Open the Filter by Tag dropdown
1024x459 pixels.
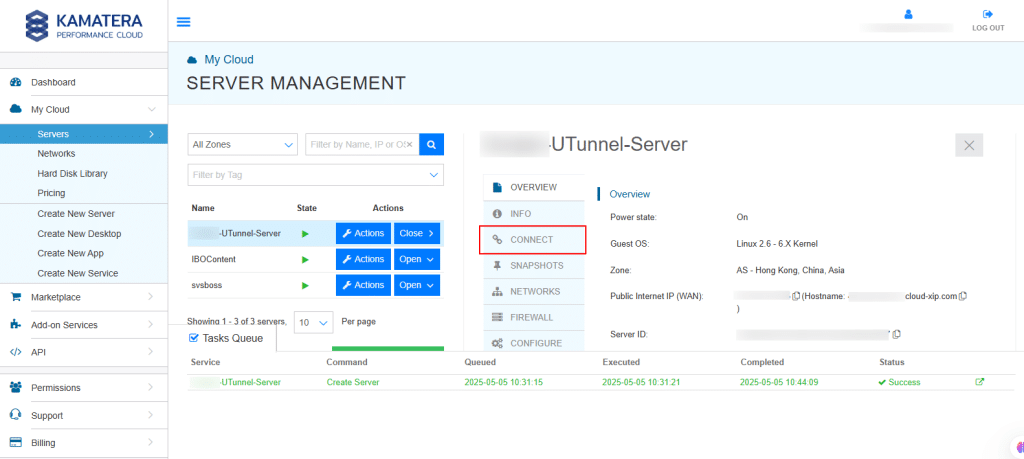(x=315, y=175)
